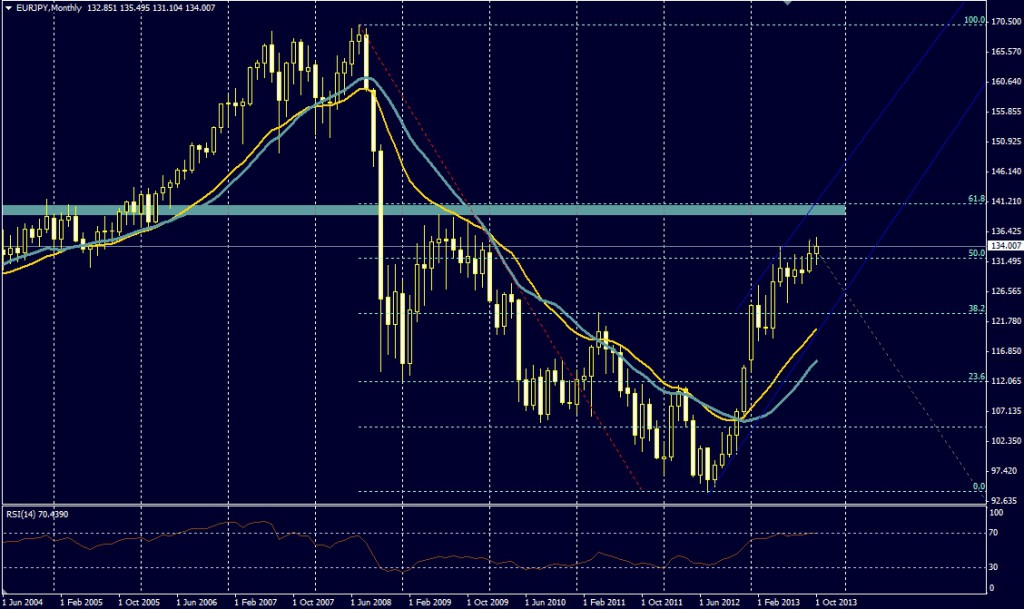
Task: Click the chart shift triangle marker at top
Action: 790,4
